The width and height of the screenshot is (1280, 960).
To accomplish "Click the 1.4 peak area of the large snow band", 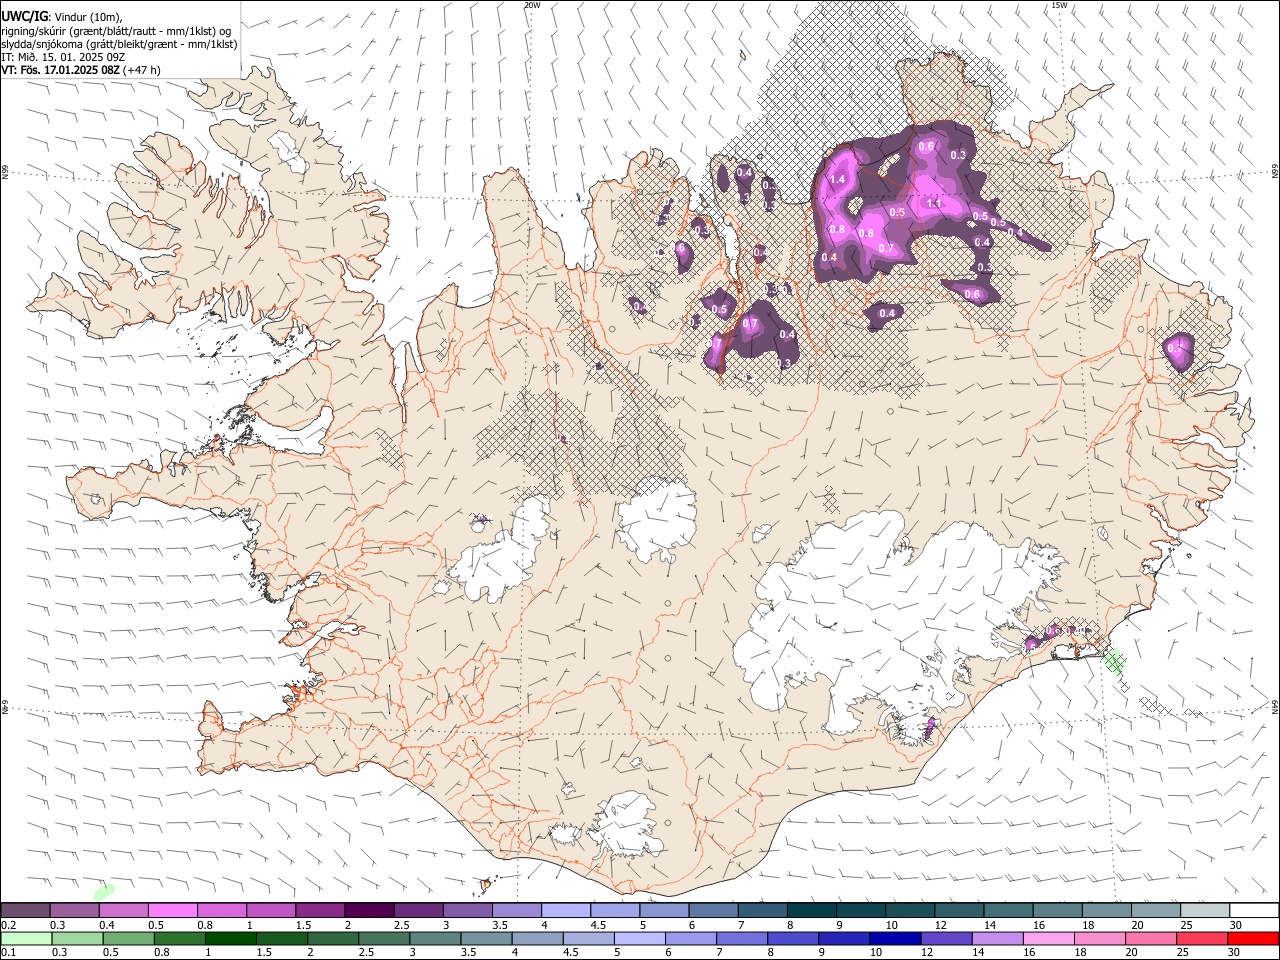I will (838, 179).
